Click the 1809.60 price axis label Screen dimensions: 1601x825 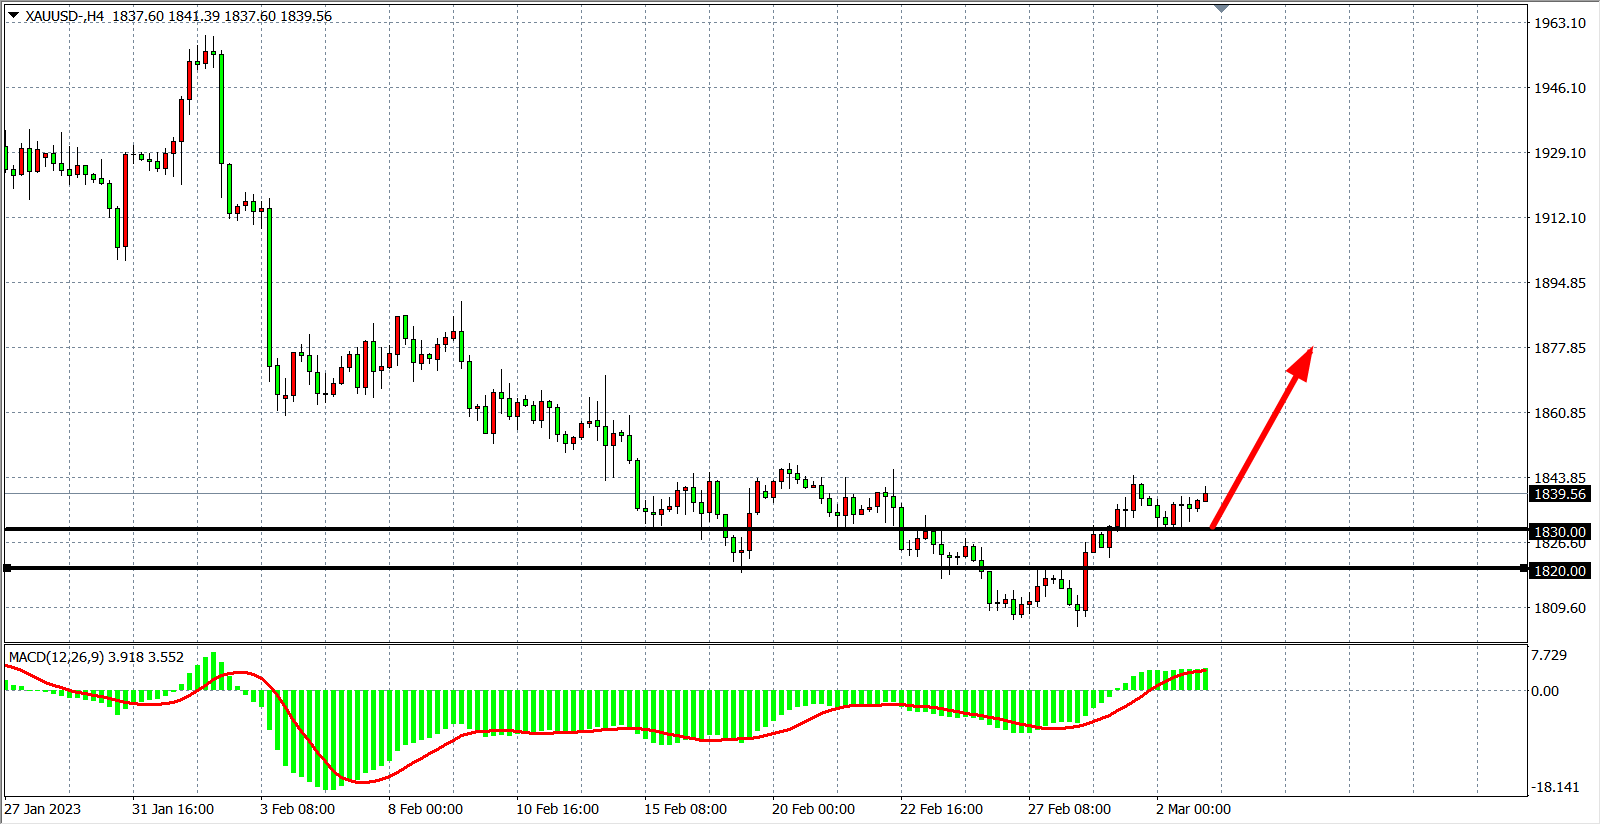tap(1560, 608)
